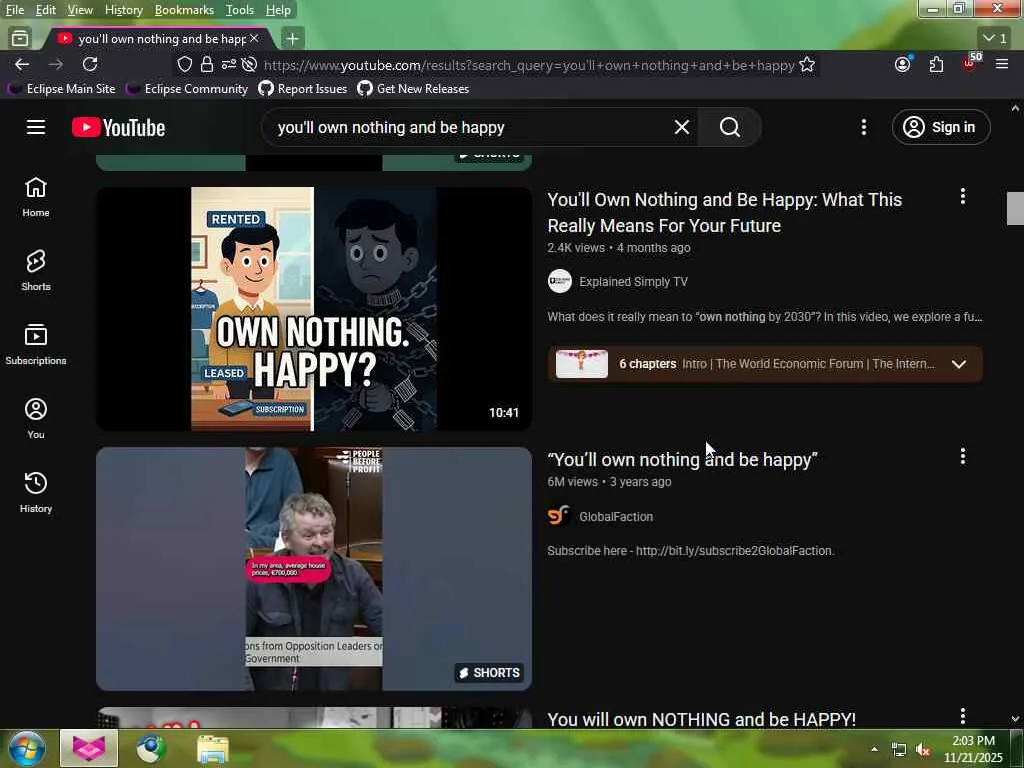Open GlobalFaction channel avatar
The height and width of the screenshot is (768, 1024).
[x=560, y=516]
